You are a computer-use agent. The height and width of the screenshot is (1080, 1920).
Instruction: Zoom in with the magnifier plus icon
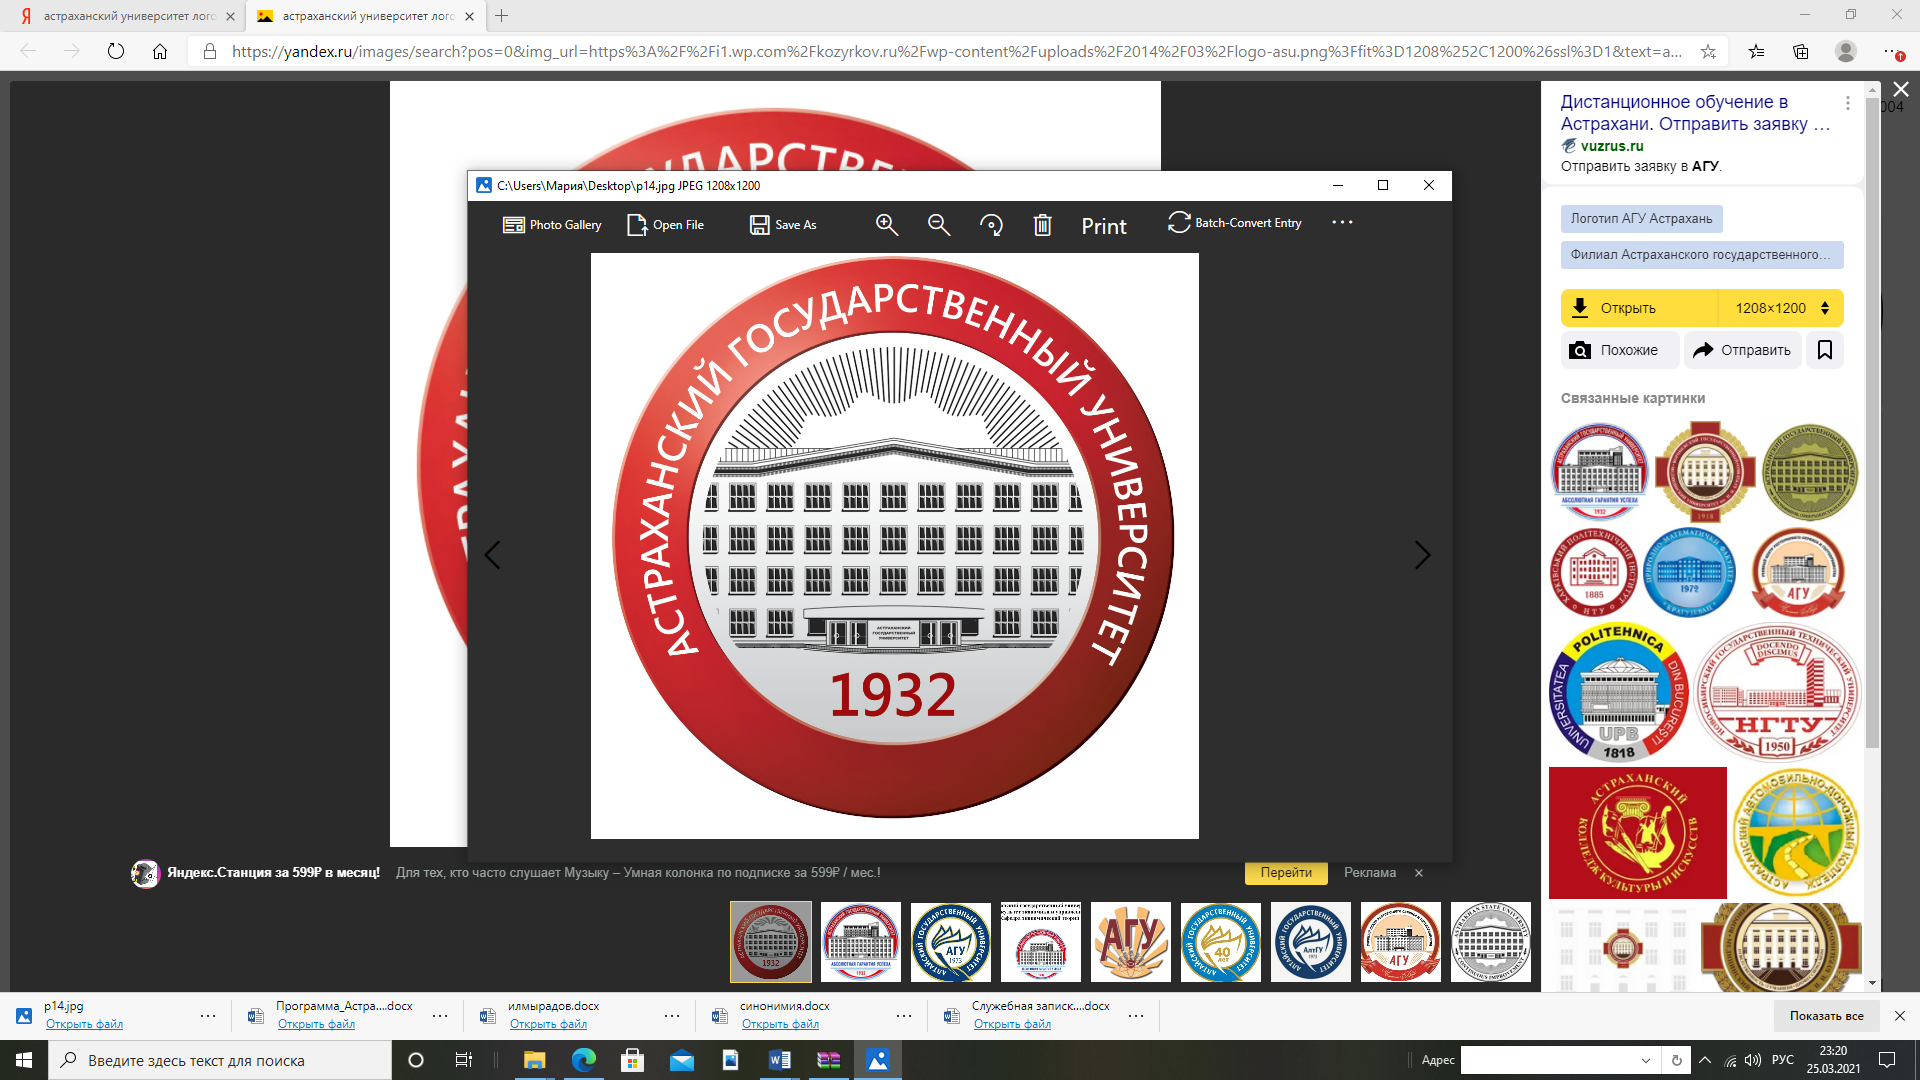click(887, 225)
